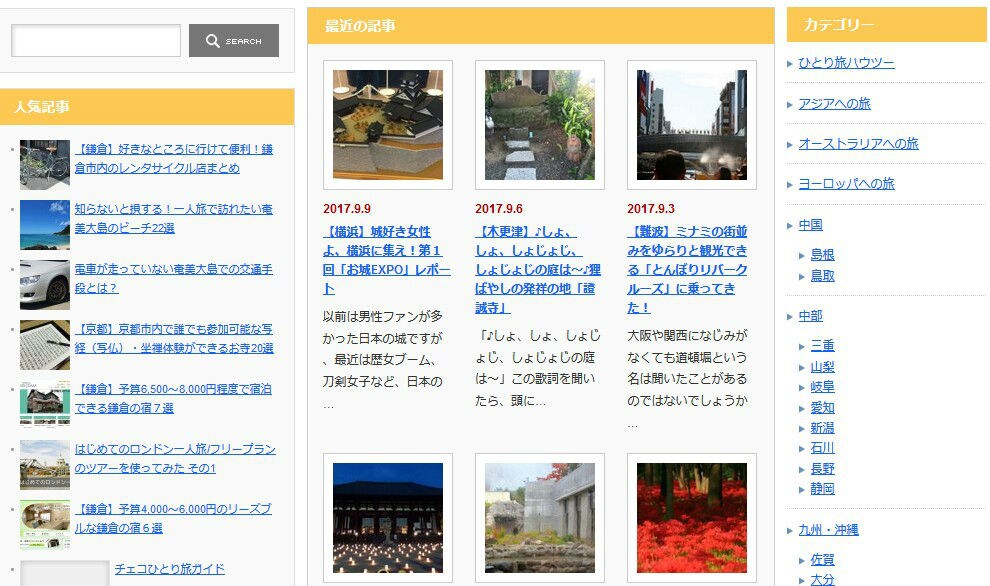Open the Amami Oshima transportation article link
The width and height of the screenshot is (990, 586).
174,278
